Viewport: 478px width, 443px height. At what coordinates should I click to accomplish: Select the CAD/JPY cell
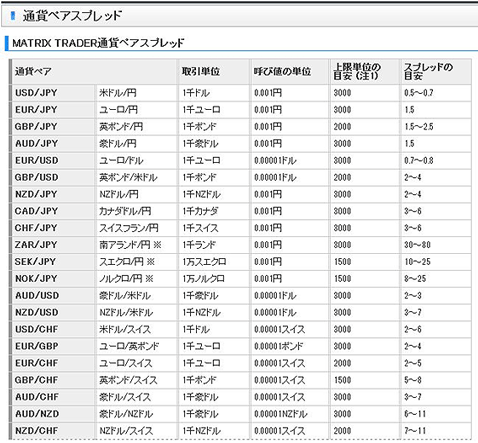[x=53, y=211]
